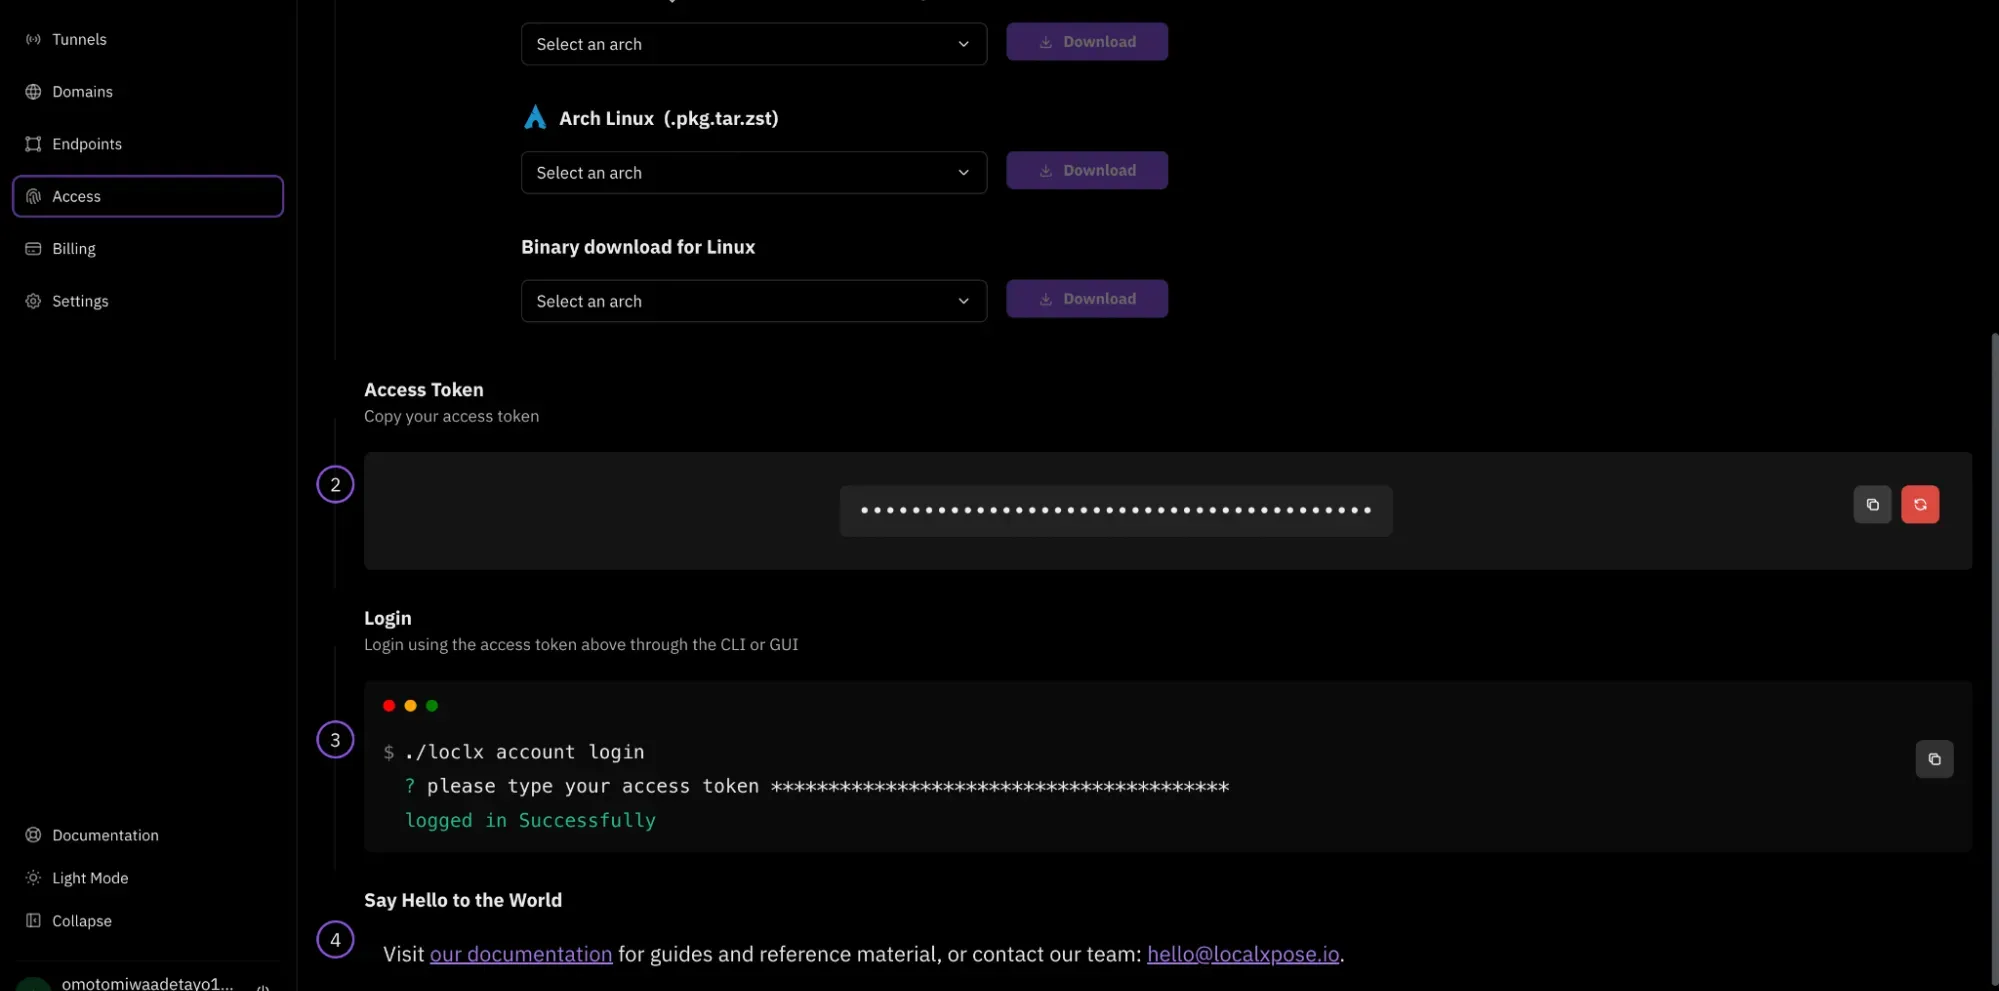Toggle Light Mode
Viewport: 1999px width, 991px height.
click(x=31, y=877)
